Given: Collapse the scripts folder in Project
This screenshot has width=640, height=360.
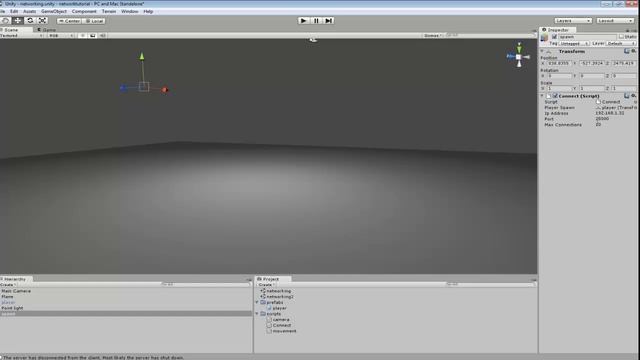Looking at the screenshot, I should [257, 314].
